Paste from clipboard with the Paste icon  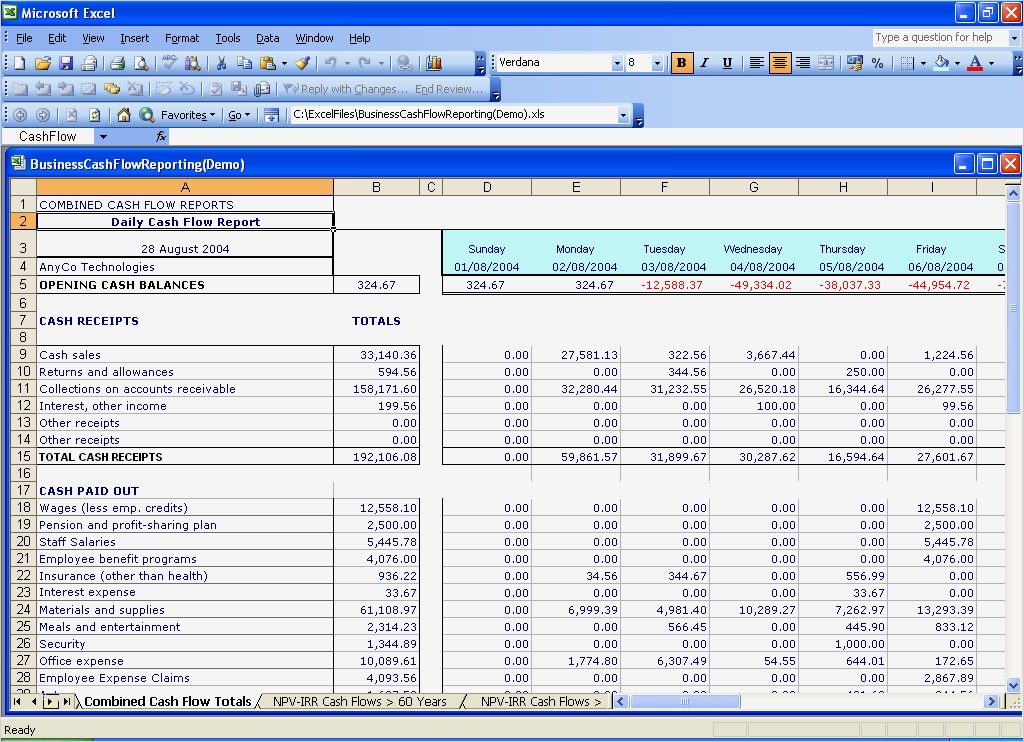coord(268,63)
